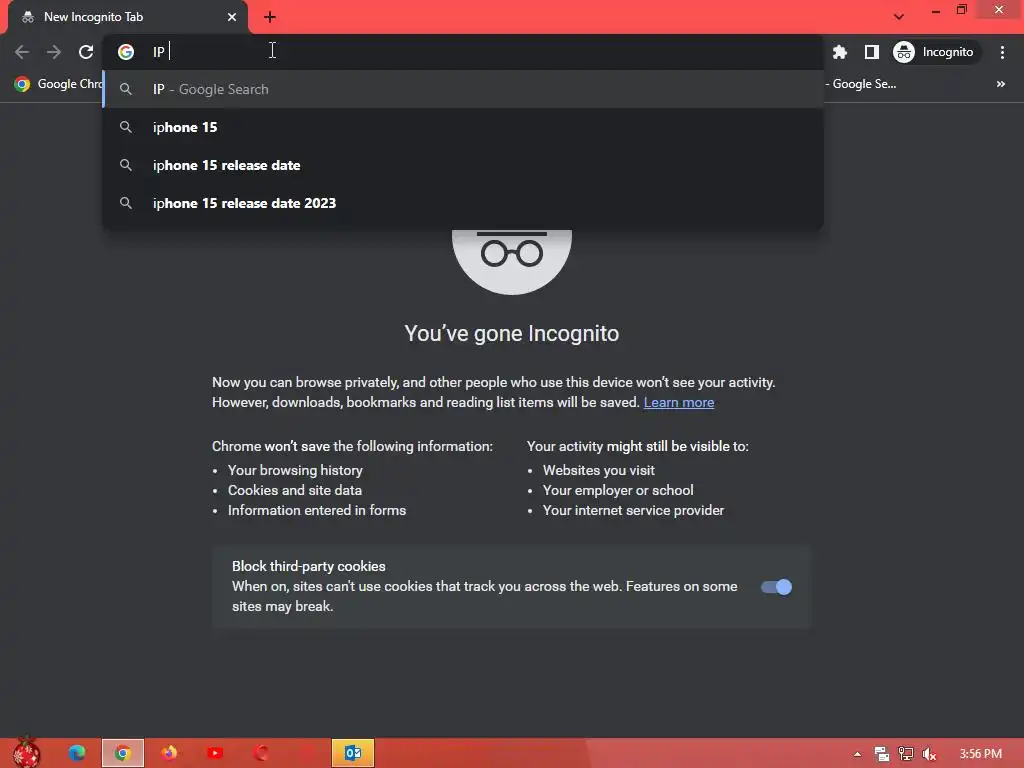
Task: Select the New Incognito Tab
Action: click(x=127, y=17)
